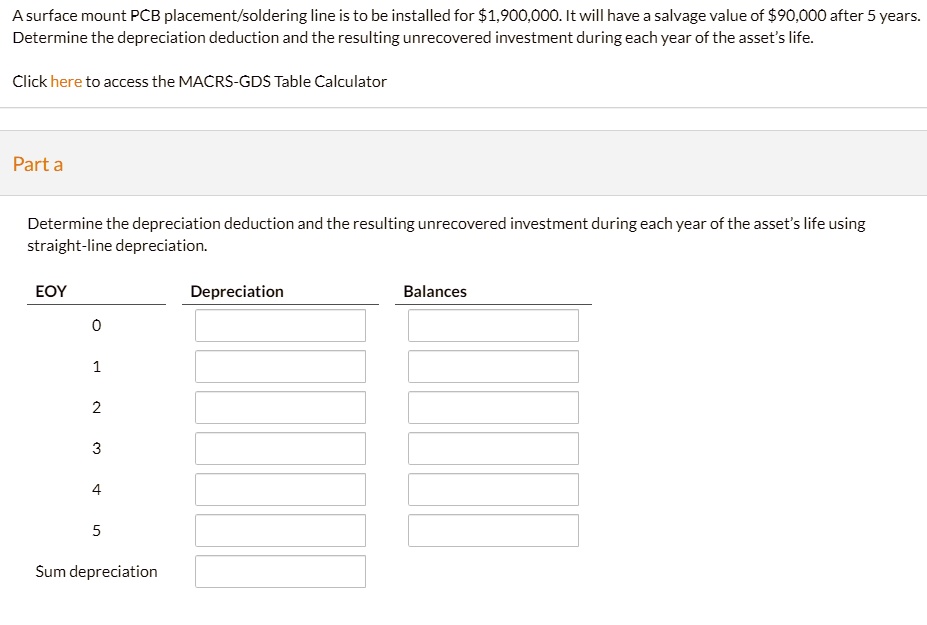Image resolution: width=927 pixels, height=625 pixels.
Task: Select the Depreciation field for EOY 0
Action: click(x=280, y=326)
